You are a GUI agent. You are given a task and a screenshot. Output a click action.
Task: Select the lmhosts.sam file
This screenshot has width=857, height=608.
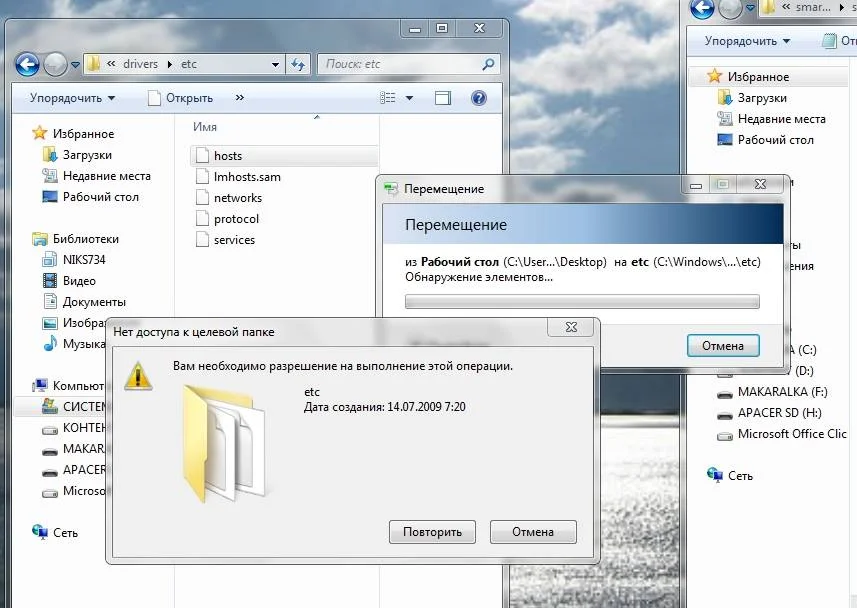pyautogui.click(x=246, y=177)
